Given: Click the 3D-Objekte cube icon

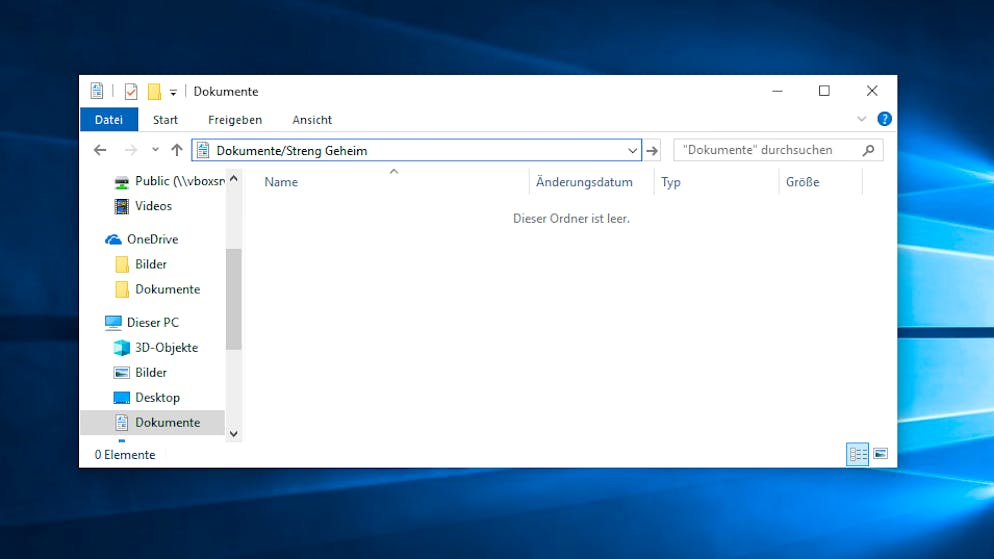Looking at the screenshot, I should coord(121,347).
